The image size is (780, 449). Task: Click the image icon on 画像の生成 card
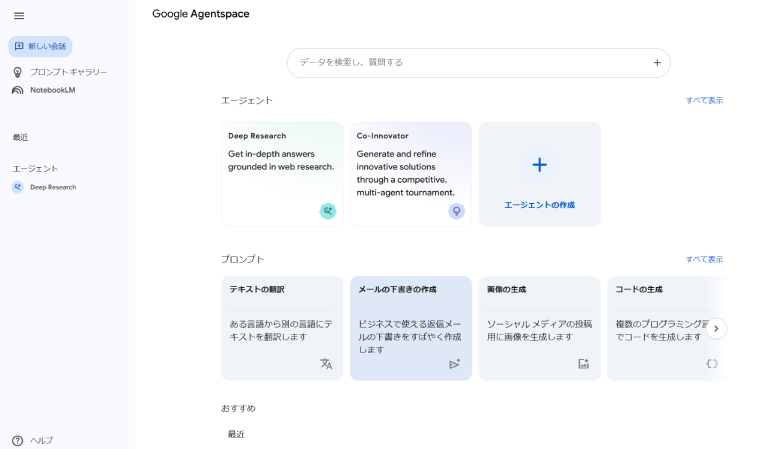click(583, 364)
